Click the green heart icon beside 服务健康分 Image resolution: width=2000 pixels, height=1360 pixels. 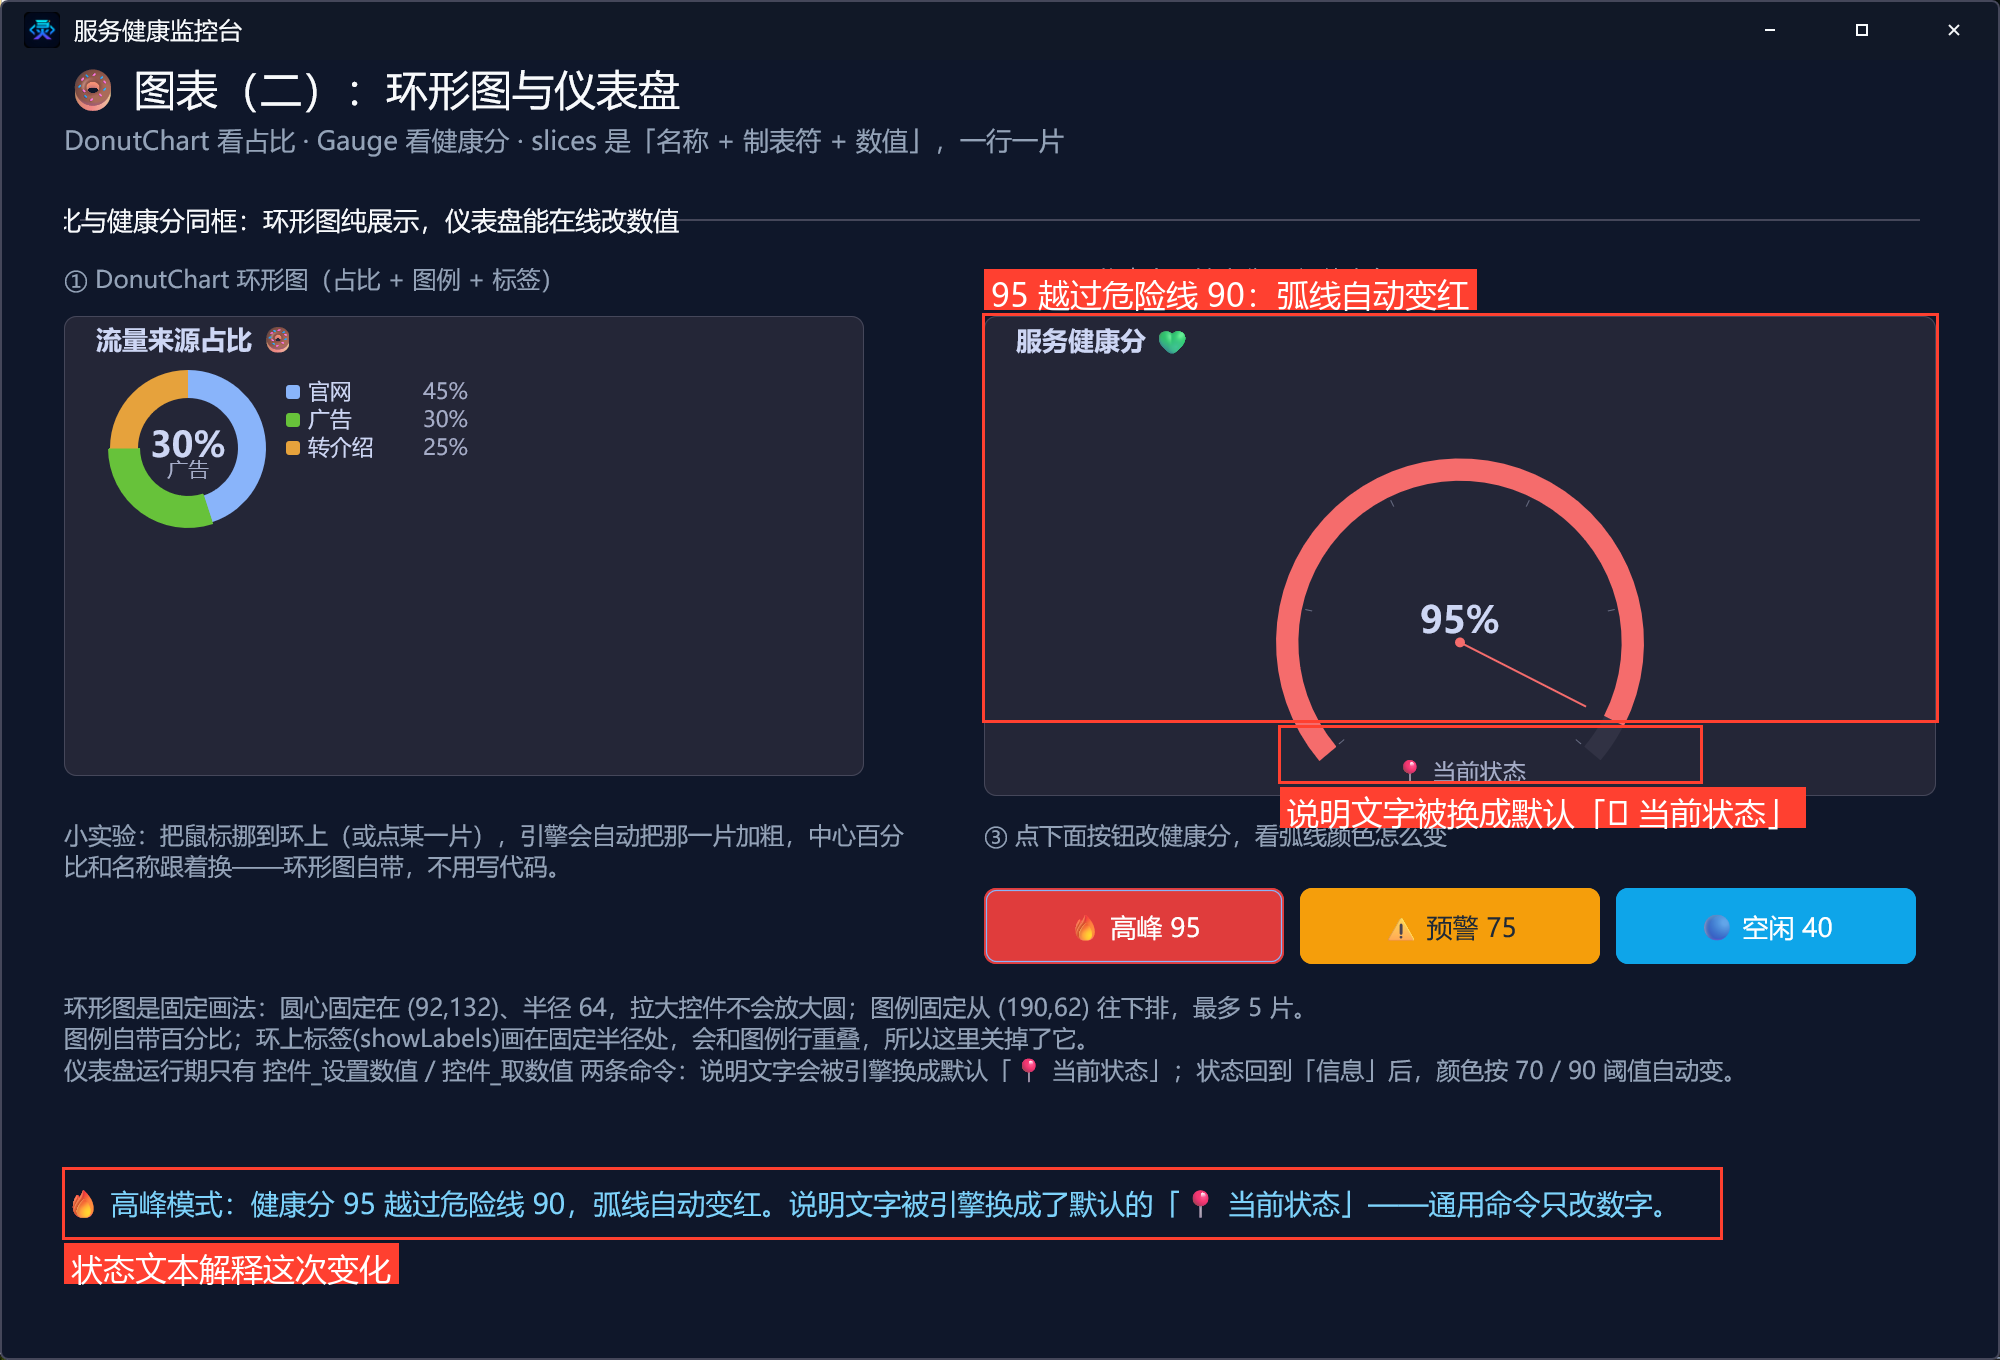pyautogui.click(x=1172, y=342)
